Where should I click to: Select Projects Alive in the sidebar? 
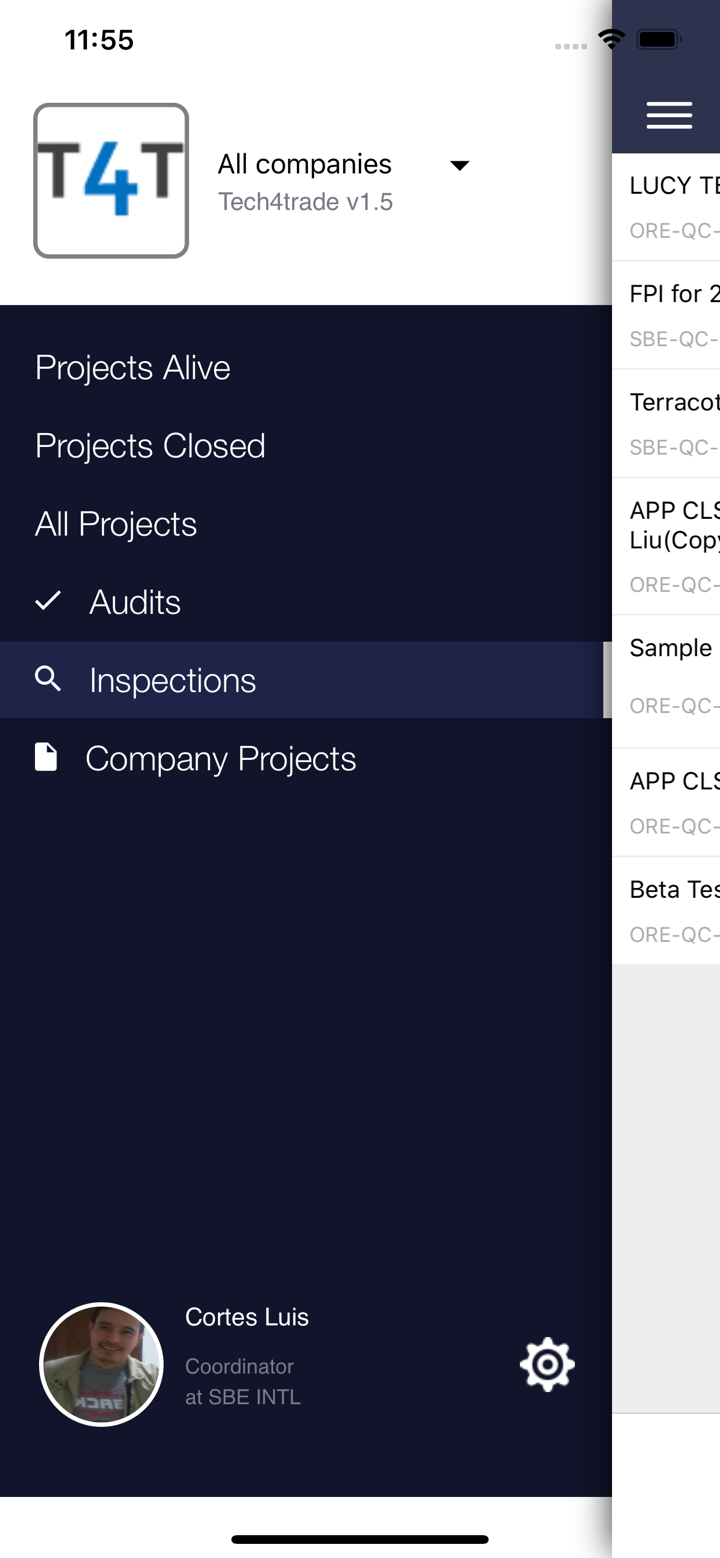pyautogui.click(x=133, y=368)
